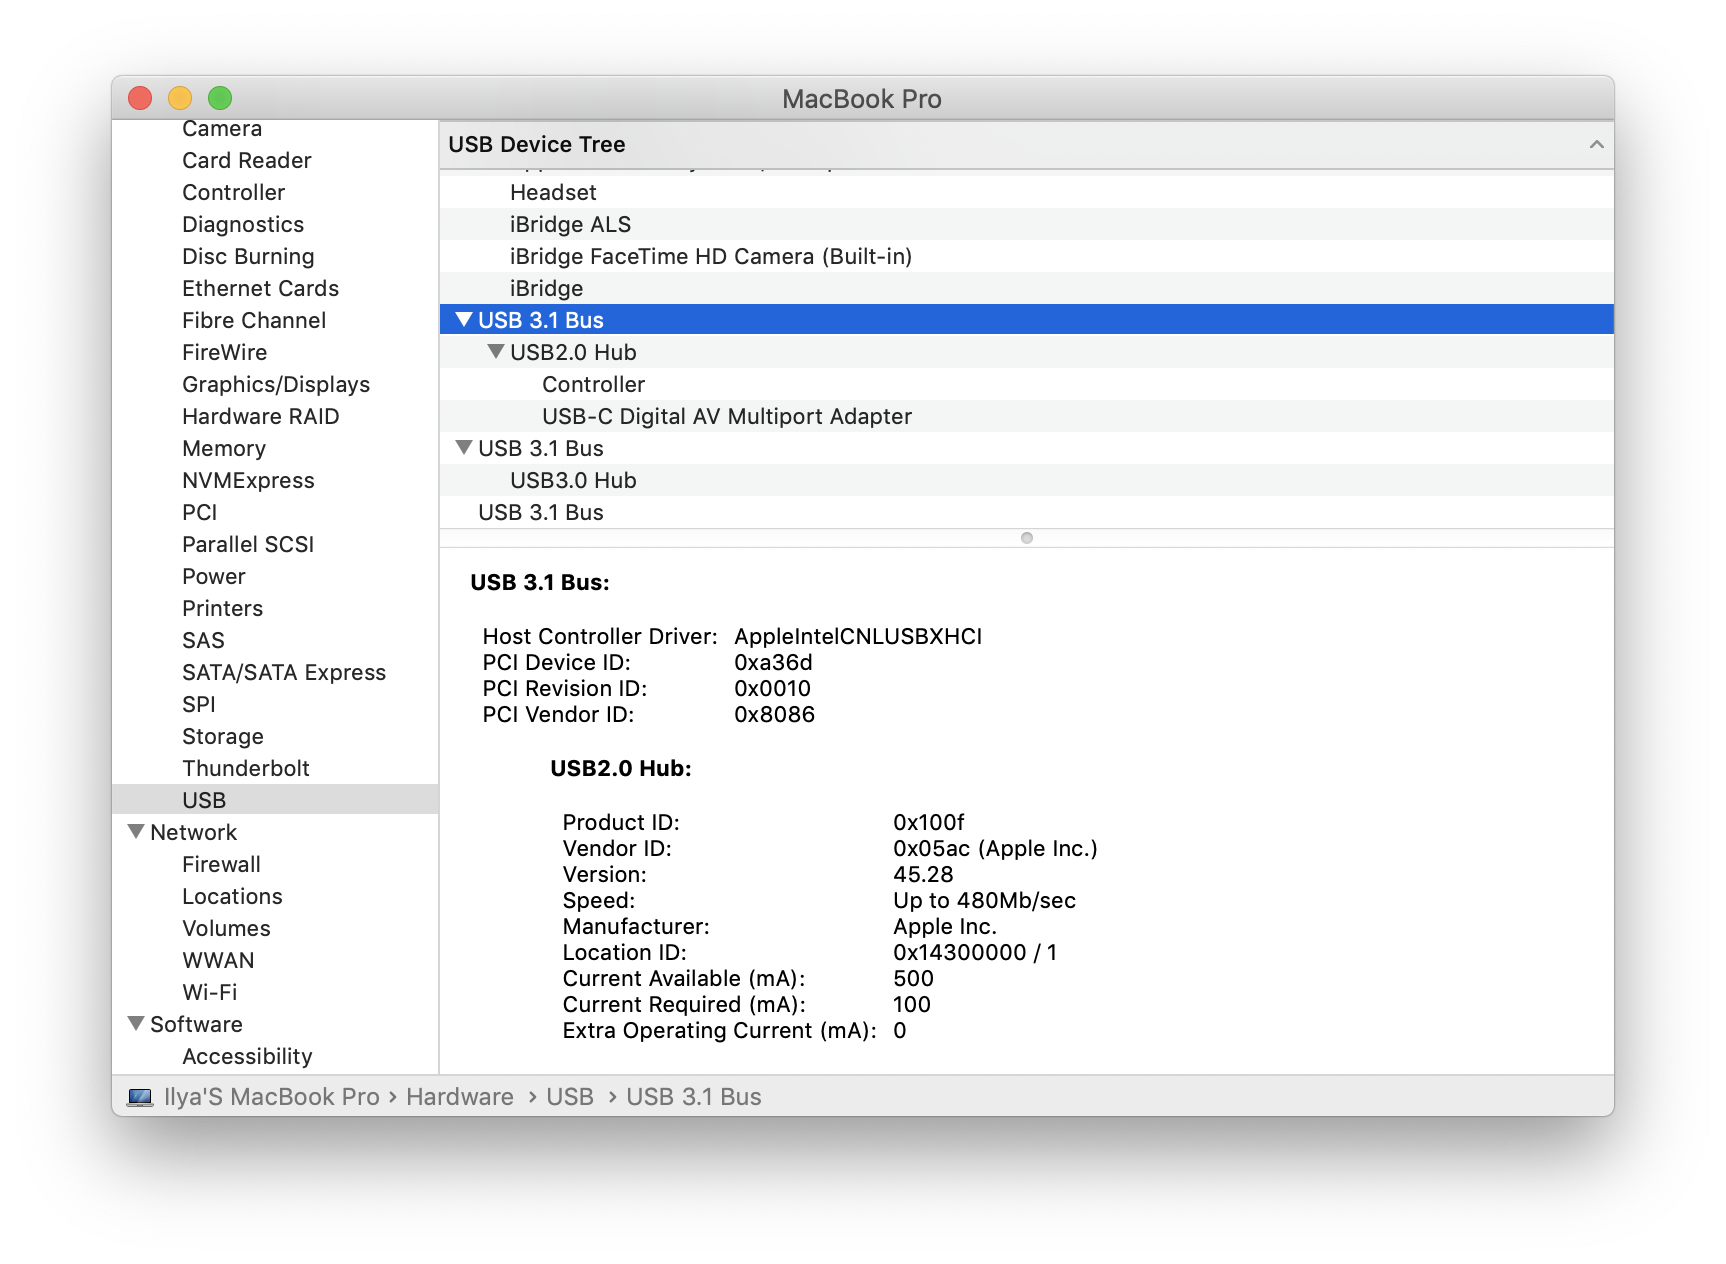This screenshot has height=1264, width=1726.
Task: Select SPI in the sidebar
Action: pos(199,704)
